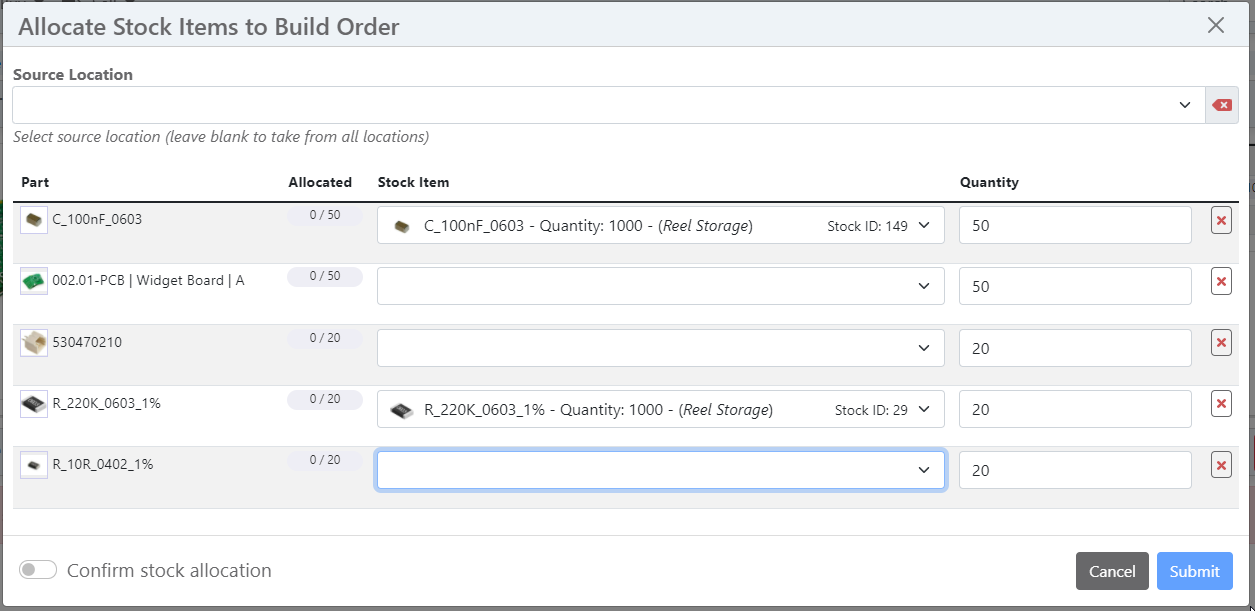1255x611 pixels.
Task: Enable Confirm stock allocation switch
Action: (38, 570)
